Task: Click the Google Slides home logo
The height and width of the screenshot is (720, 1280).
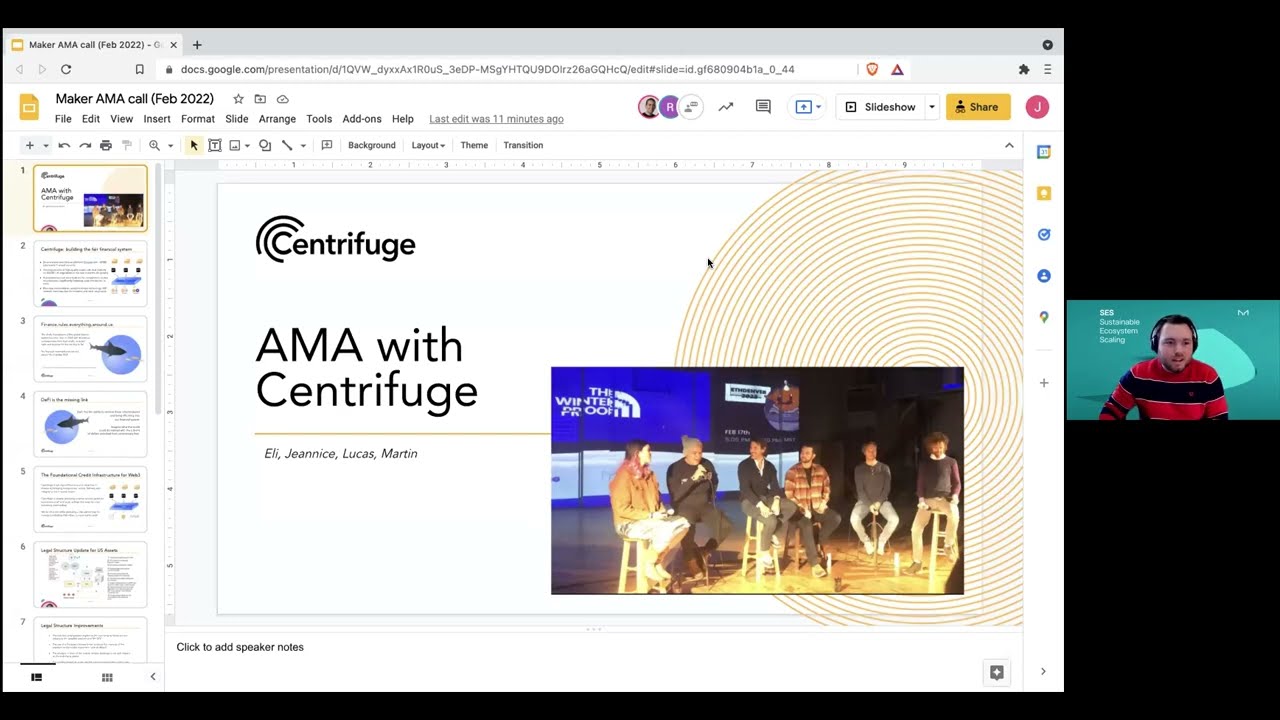Action: (x=29, y=107)
